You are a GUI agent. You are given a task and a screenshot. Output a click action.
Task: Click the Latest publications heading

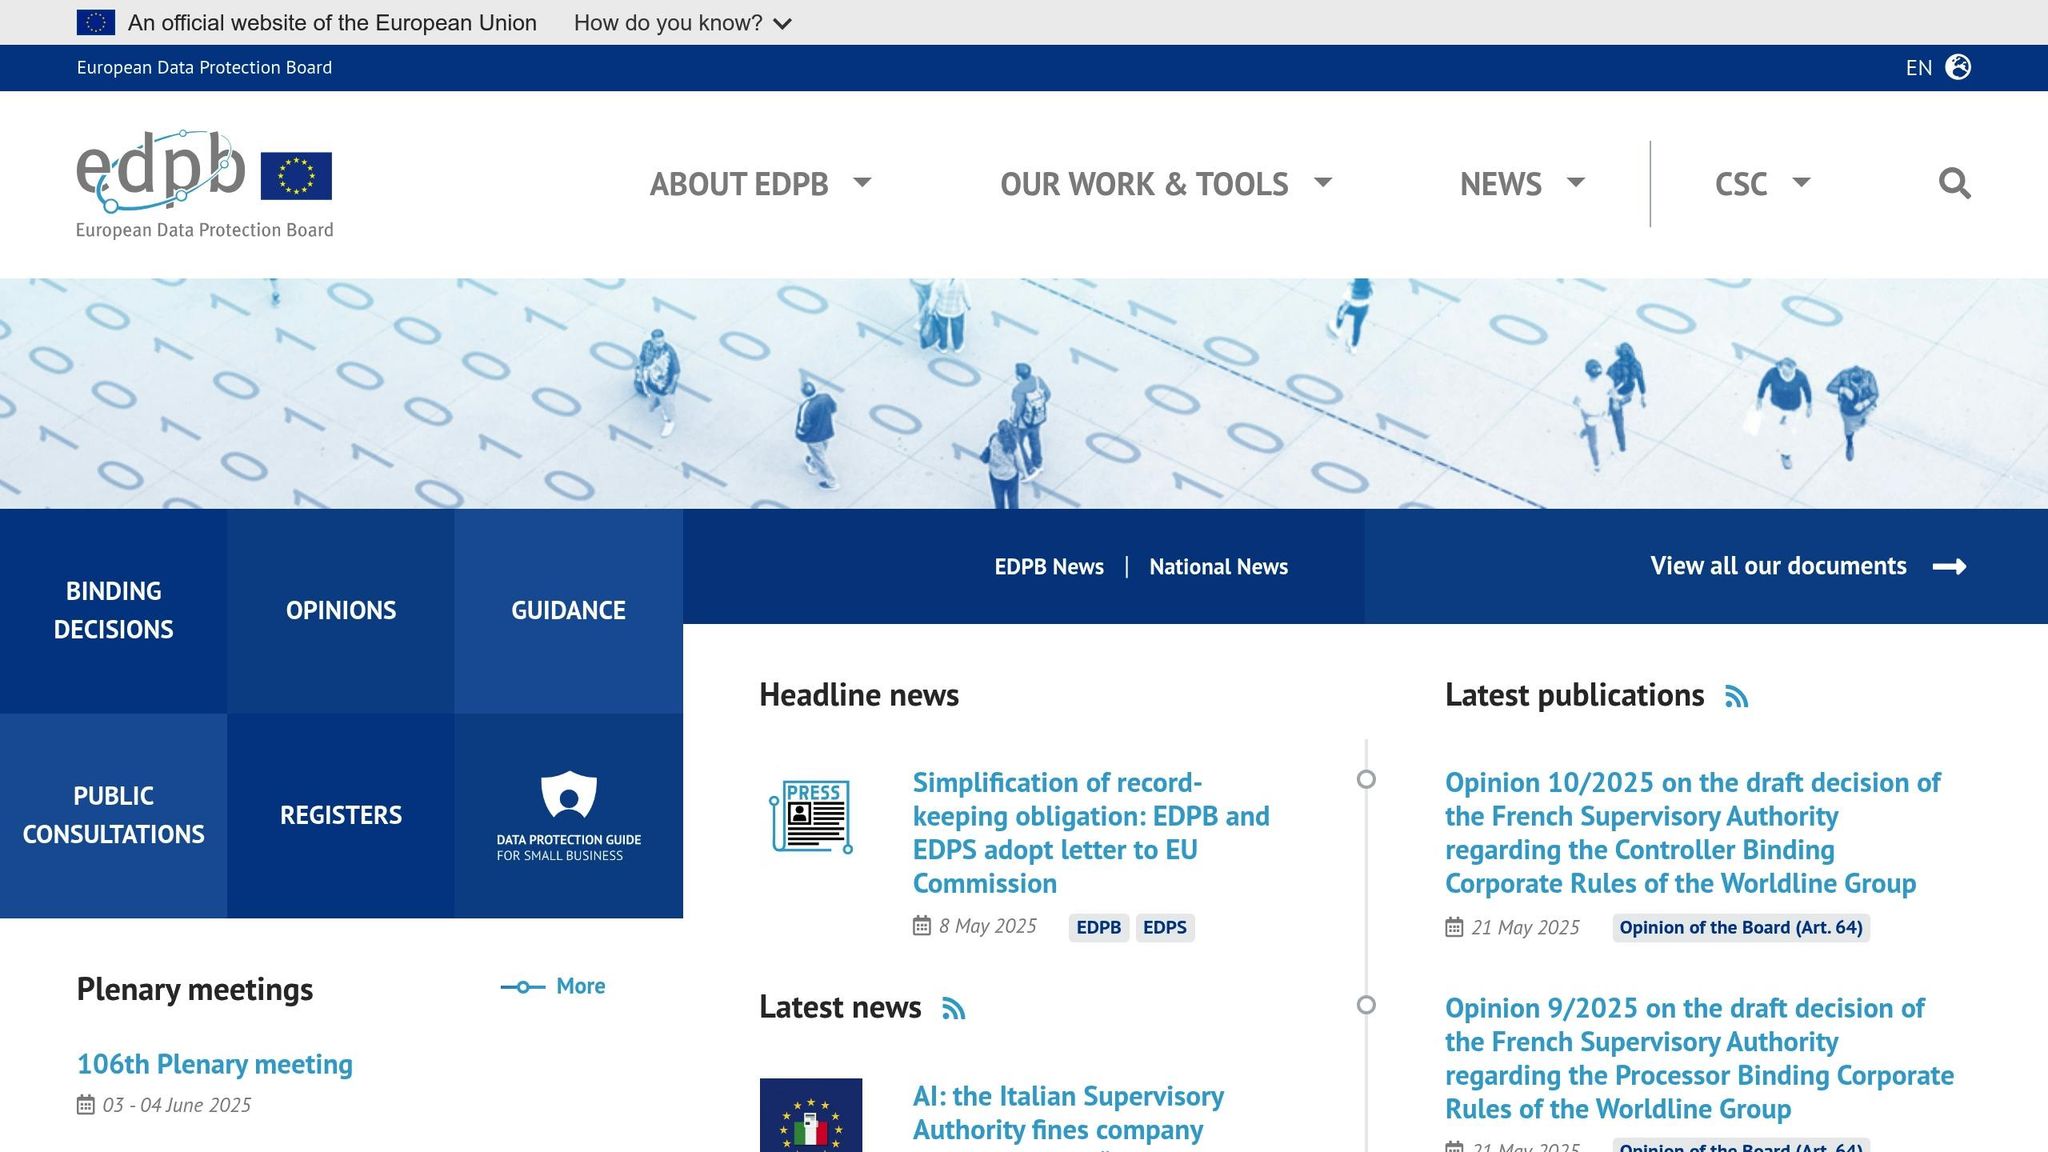(1574, 695)
